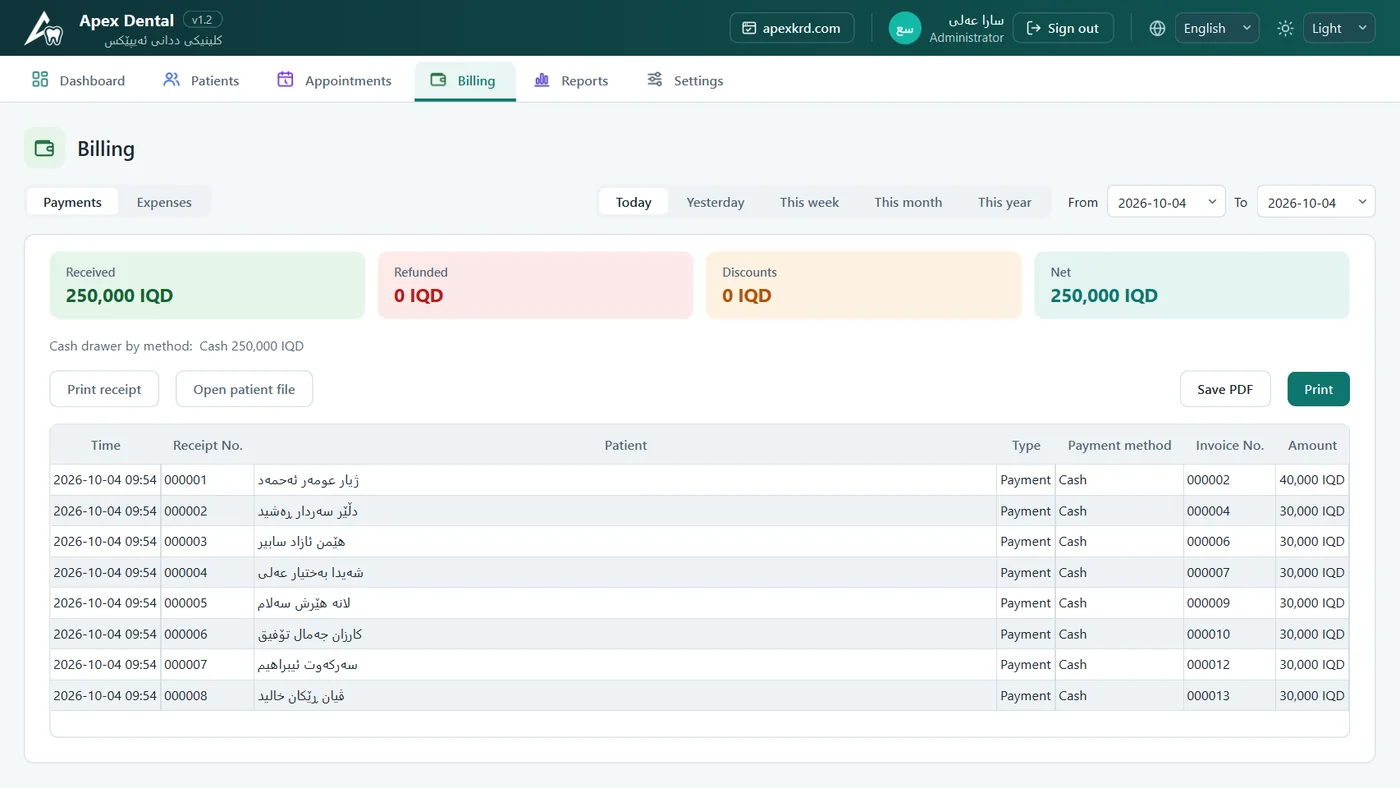Click the Patients people icon
The height and width of the screenshot is (788, 1400).
[172, 80]
